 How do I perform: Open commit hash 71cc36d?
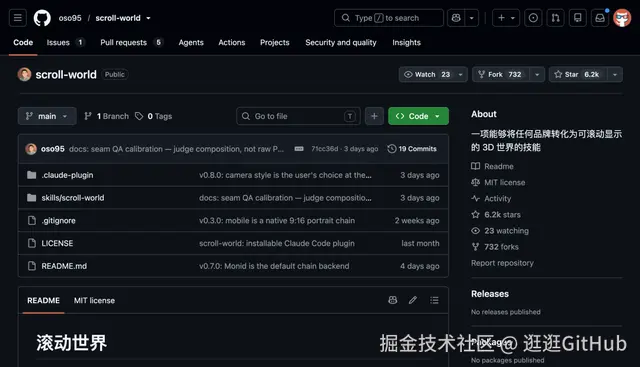(324, 149)
